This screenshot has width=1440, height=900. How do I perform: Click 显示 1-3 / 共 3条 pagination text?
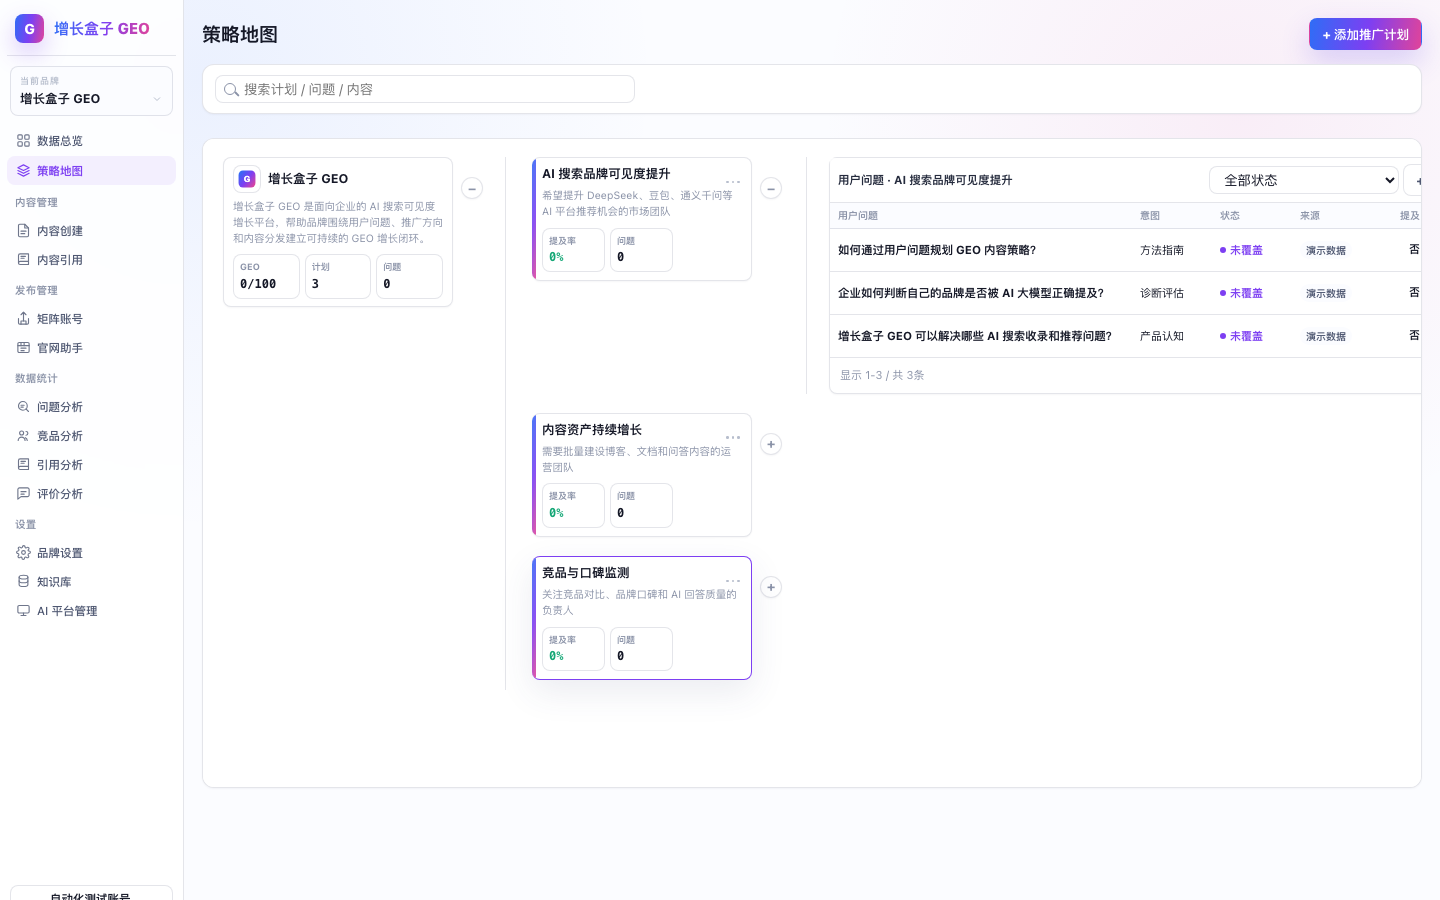882,375
